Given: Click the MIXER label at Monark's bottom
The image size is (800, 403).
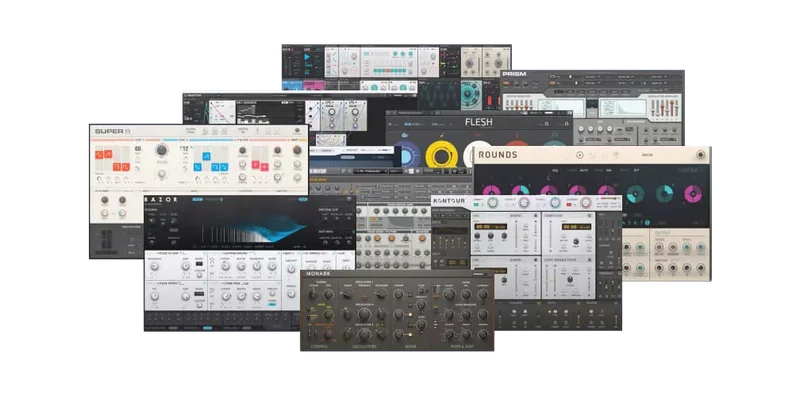Looking at the screenshot, I should [x=410, y=347].
